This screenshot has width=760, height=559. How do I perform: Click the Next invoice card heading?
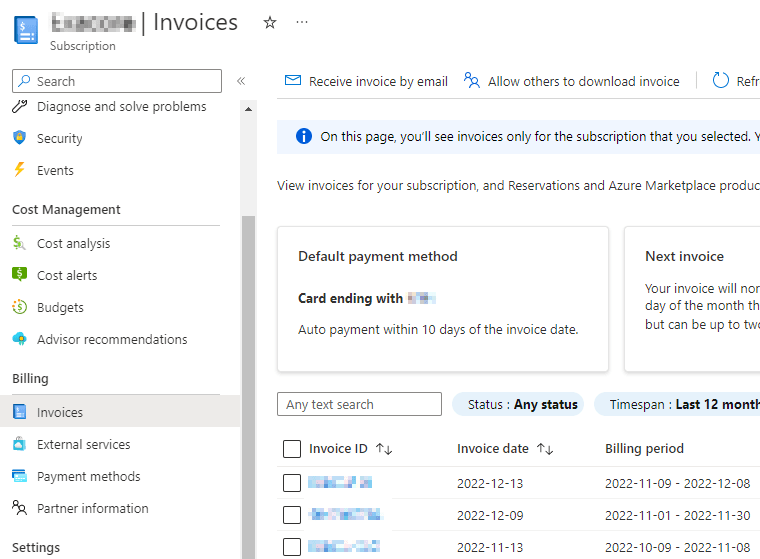tap(684, 256)
